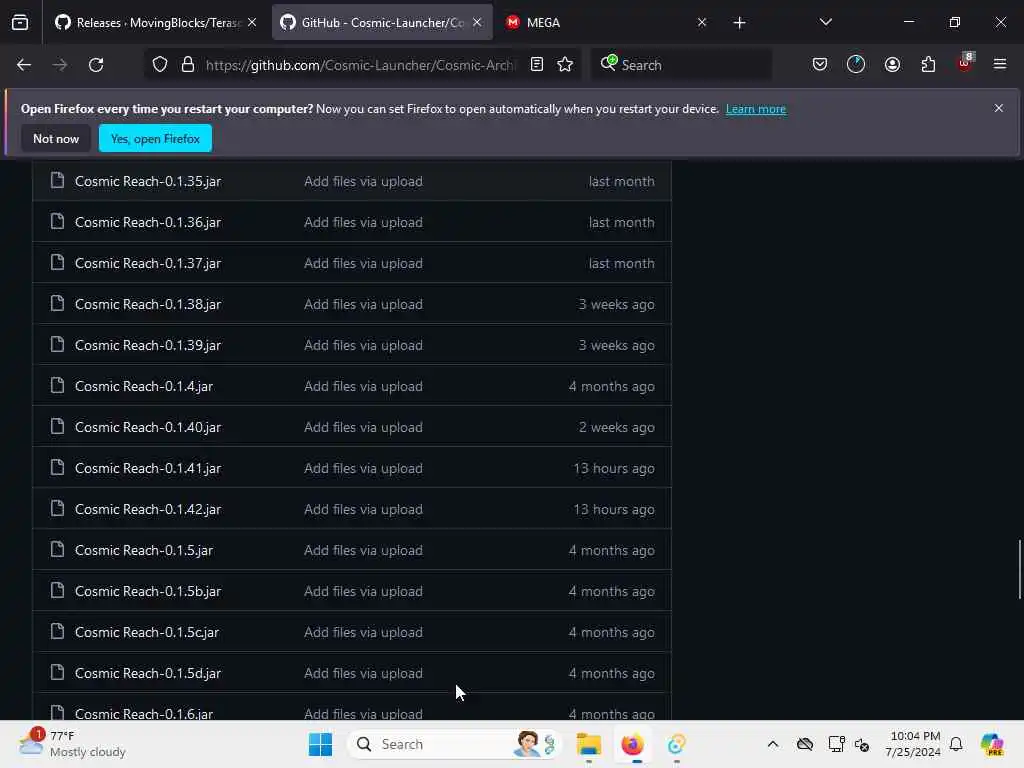
Task: Dismiss the Firefox startup notification bar
Action: pyautogui.click(x=999, y=108)
